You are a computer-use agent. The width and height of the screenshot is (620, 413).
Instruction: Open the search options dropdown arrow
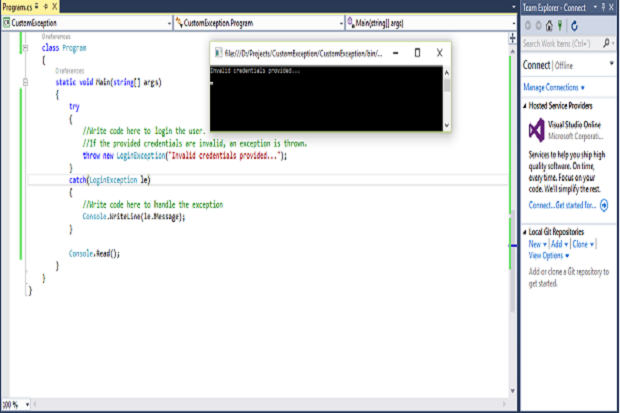613,44
